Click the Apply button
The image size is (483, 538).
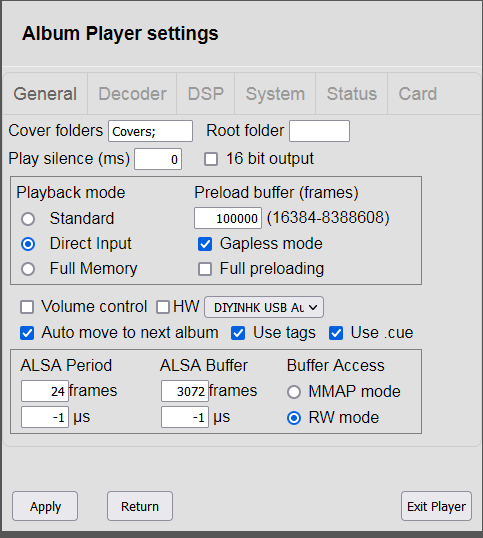[x=45, y=506]
